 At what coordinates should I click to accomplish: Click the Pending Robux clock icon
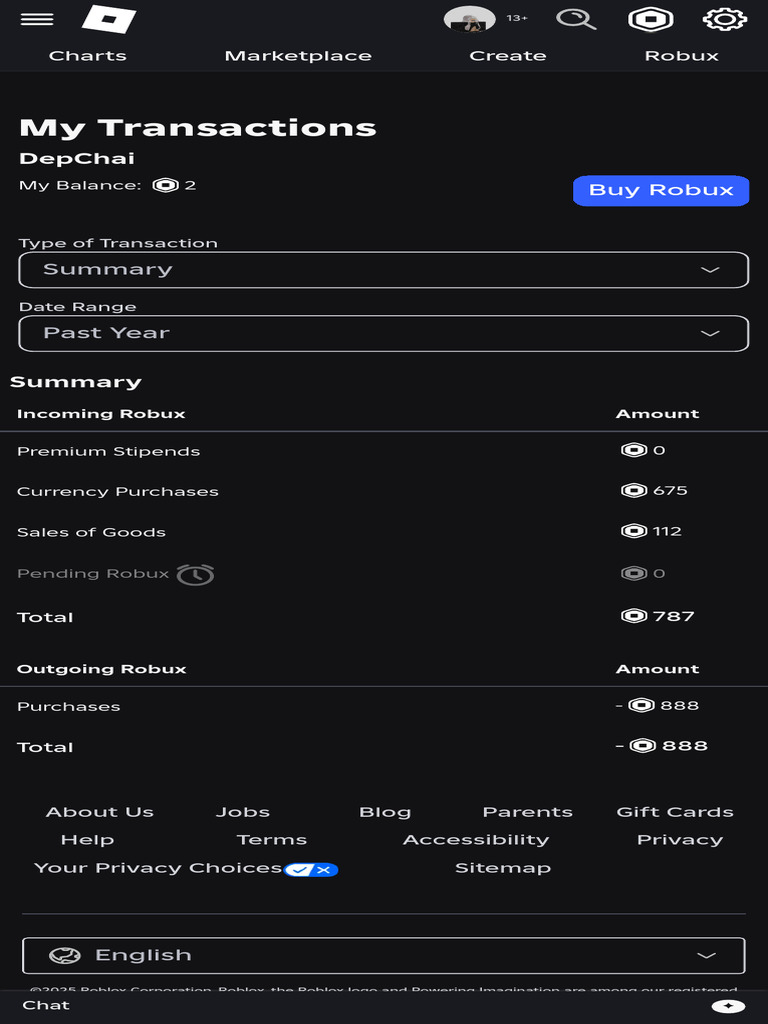(x=195, y=574)
